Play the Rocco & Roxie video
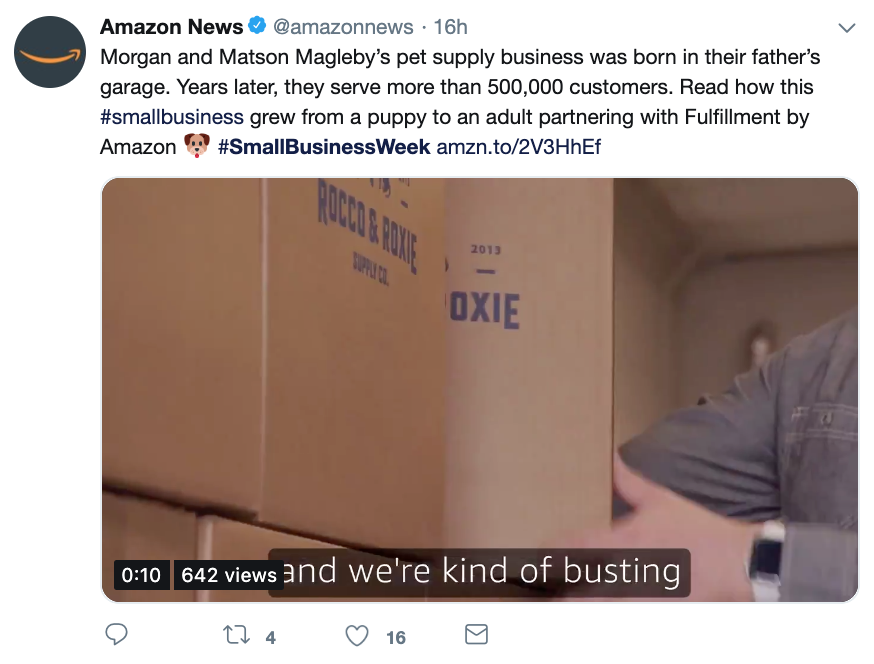874x664 pixels. [x=480, y=390]
